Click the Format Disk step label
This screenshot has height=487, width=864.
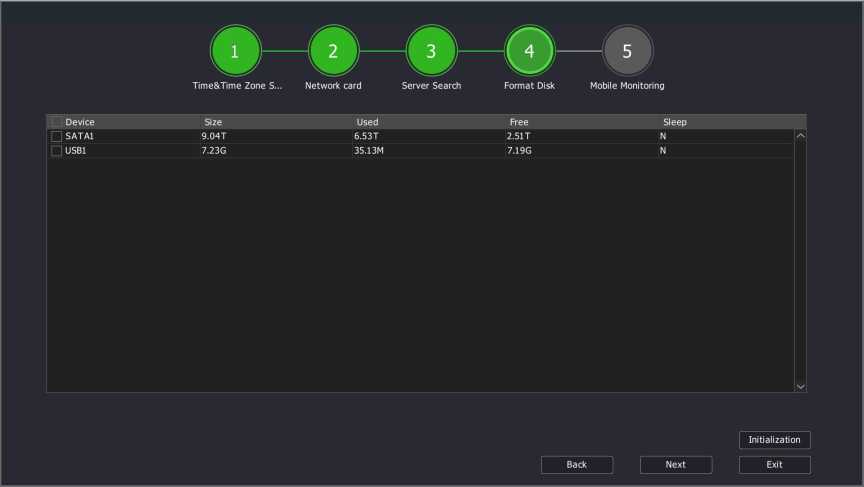click(x=530, y=86)
